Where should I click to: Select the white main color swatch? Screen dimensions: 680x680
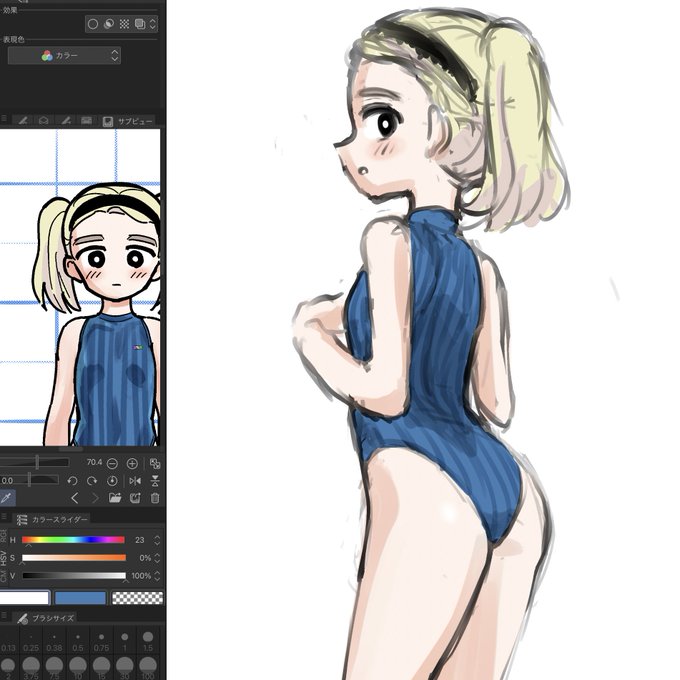(24, 598)
